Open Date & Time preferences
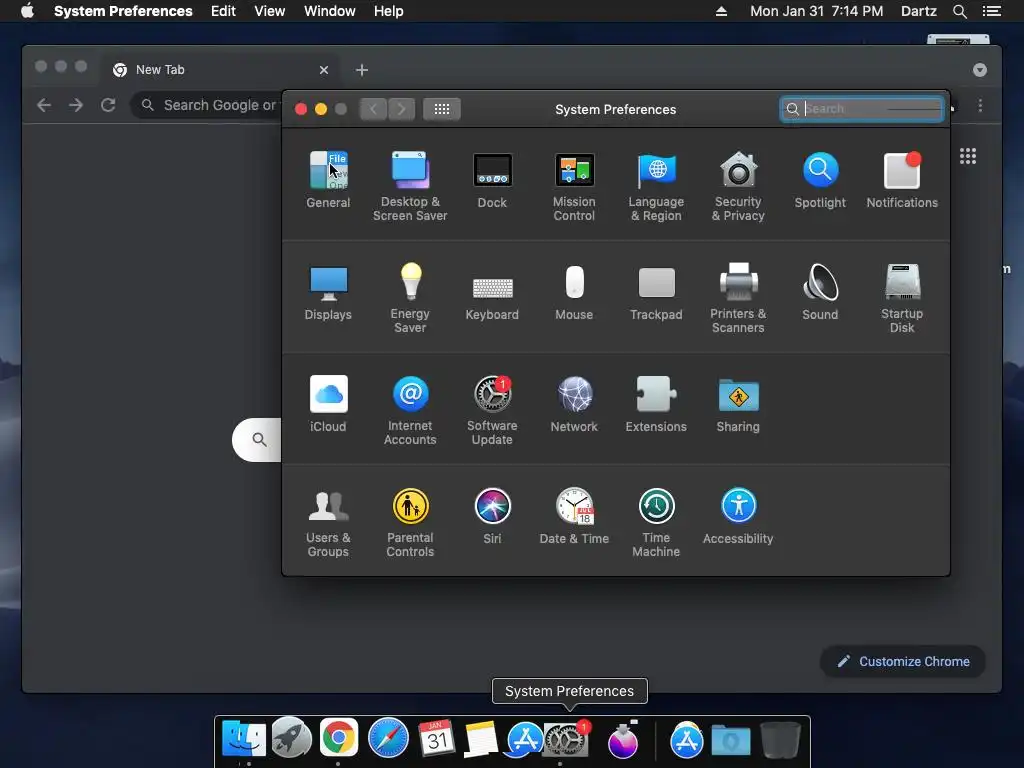 click(574, 516)
